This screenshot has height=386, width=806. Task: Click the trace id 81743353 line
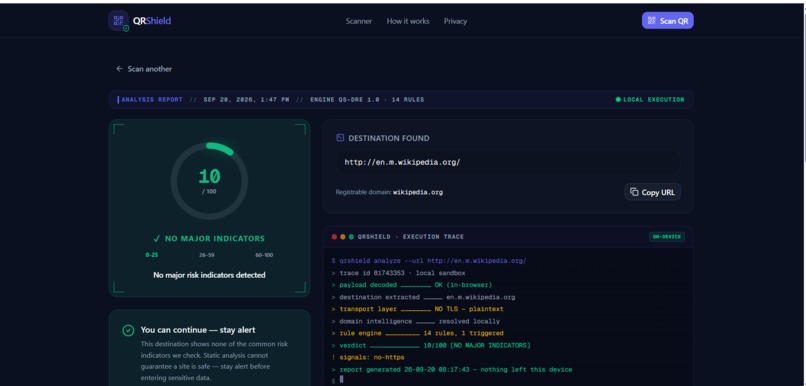pos(398,273)
